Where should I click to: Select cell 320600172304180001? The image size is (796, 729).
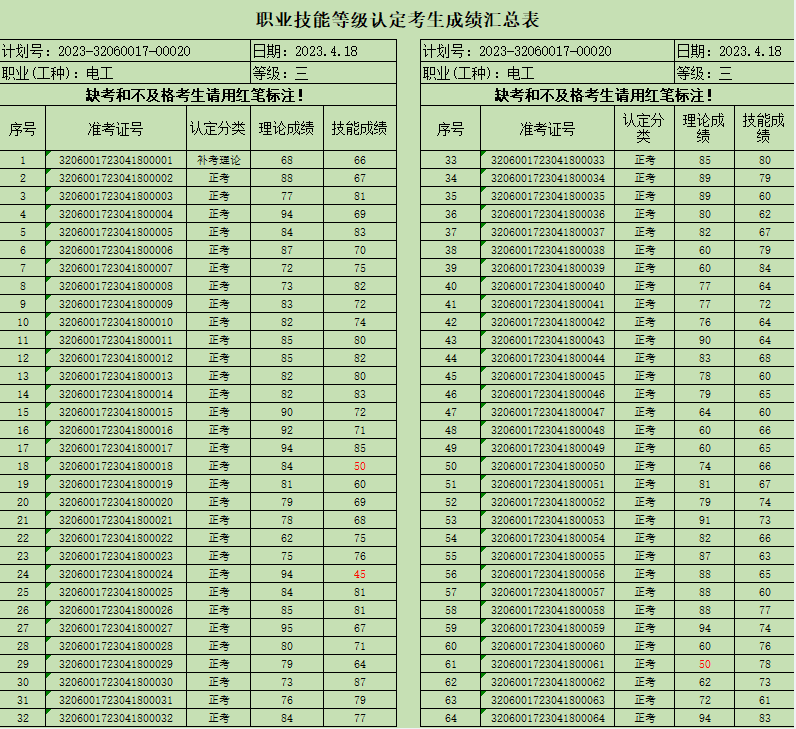[116, 160]
